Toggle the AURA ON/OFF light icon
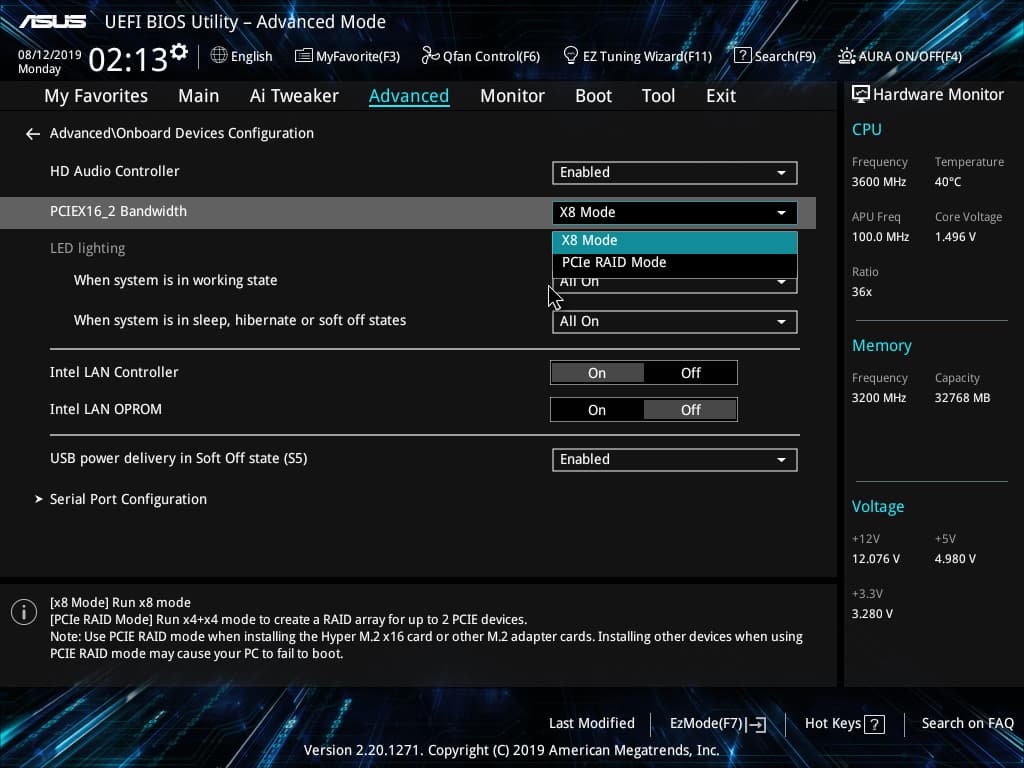The image size is (1024, 768). coord(846,56)
